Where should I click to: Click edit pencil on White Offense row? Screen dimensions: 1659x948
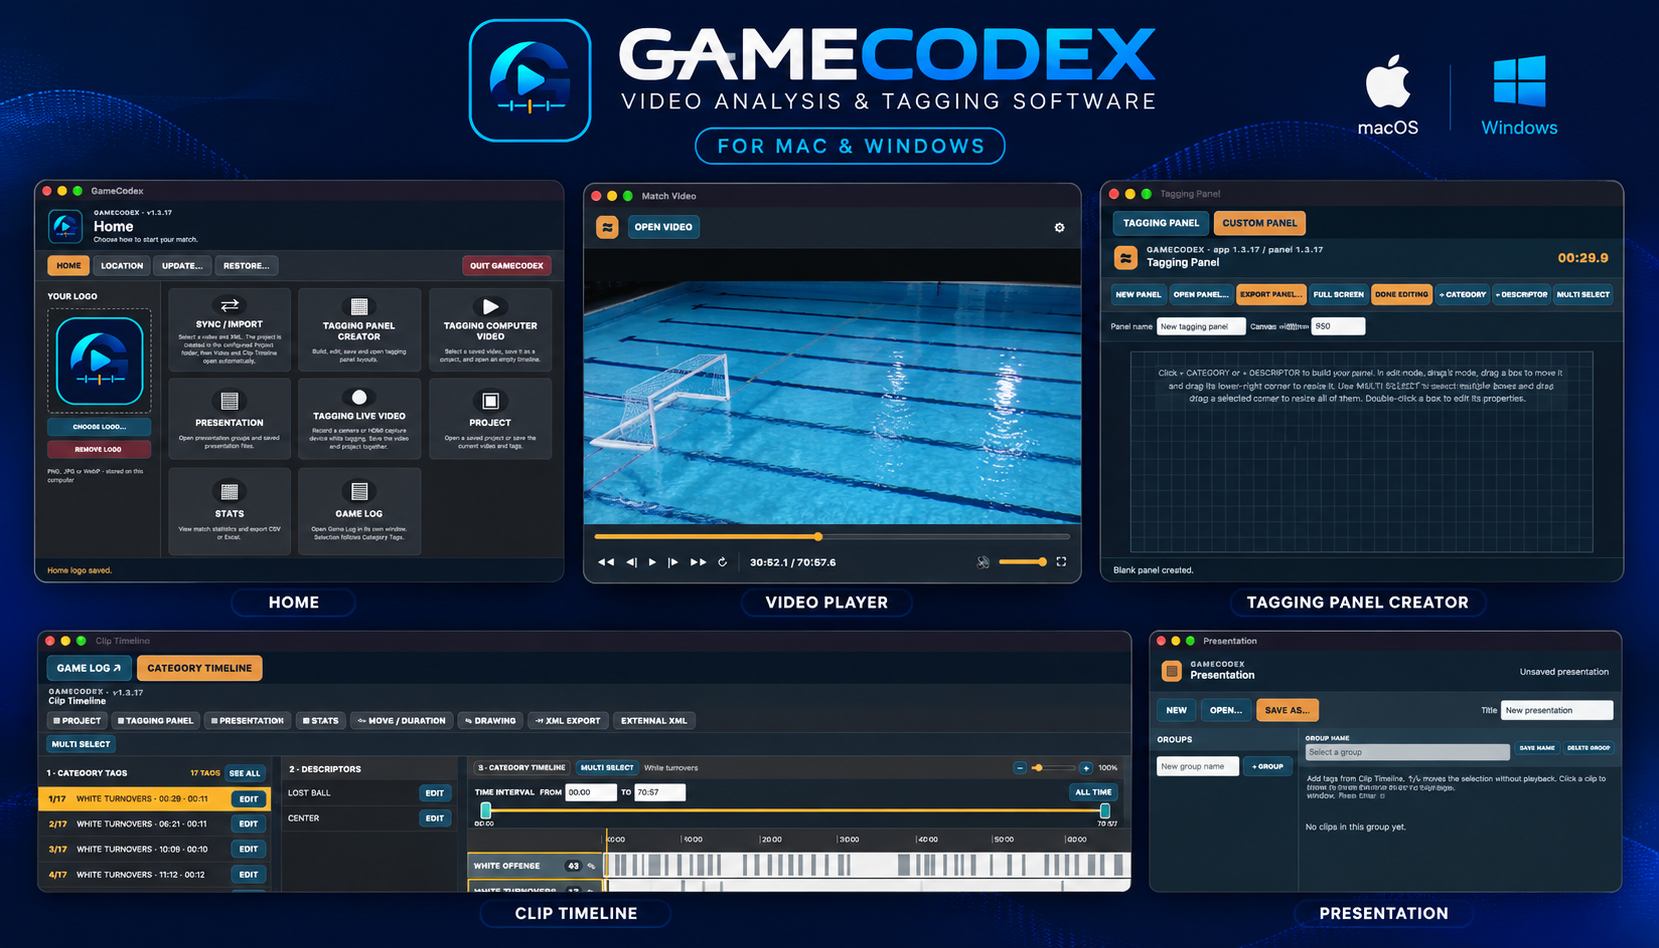591,866
